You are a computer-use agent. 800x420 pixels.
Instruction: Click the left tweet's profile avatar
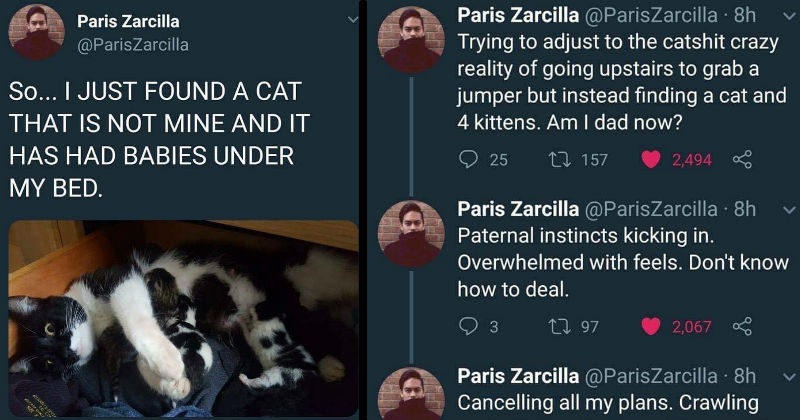pyautogui.click(x=37, y=32)
